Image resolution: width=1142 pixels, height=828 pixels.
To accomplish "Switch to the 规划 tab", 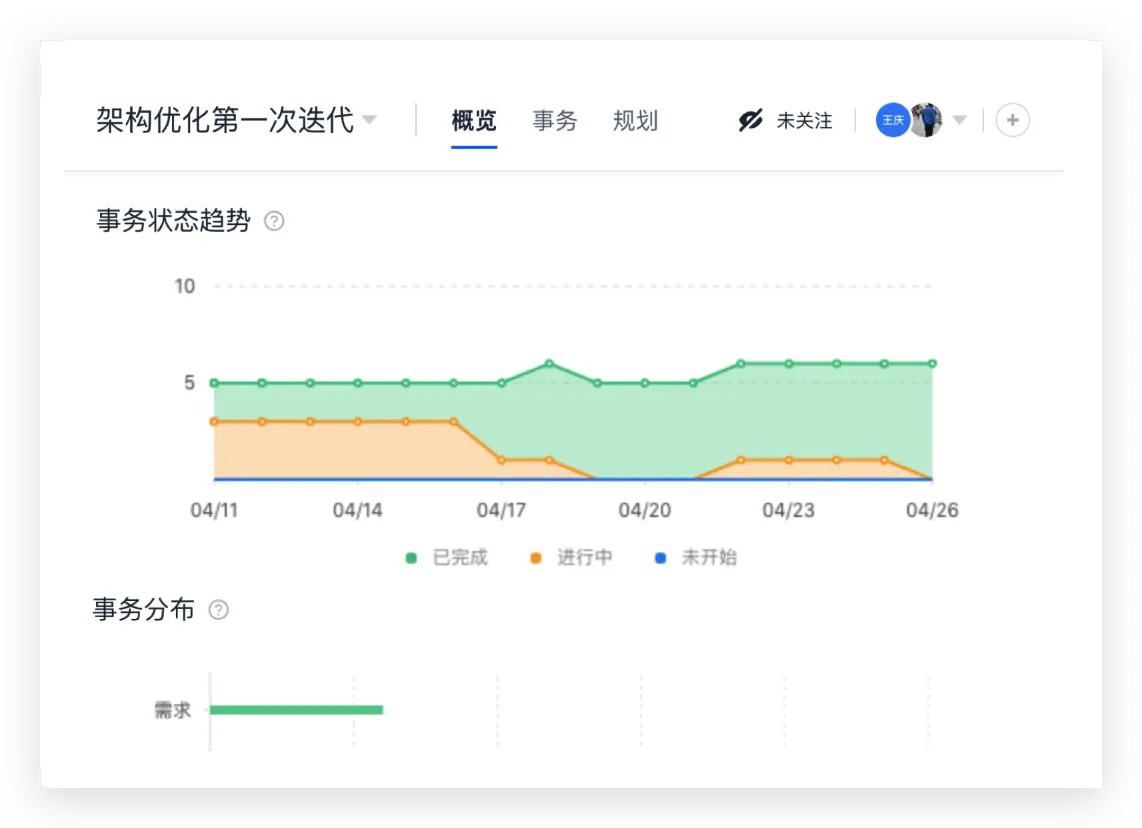I will coord(636,120).
